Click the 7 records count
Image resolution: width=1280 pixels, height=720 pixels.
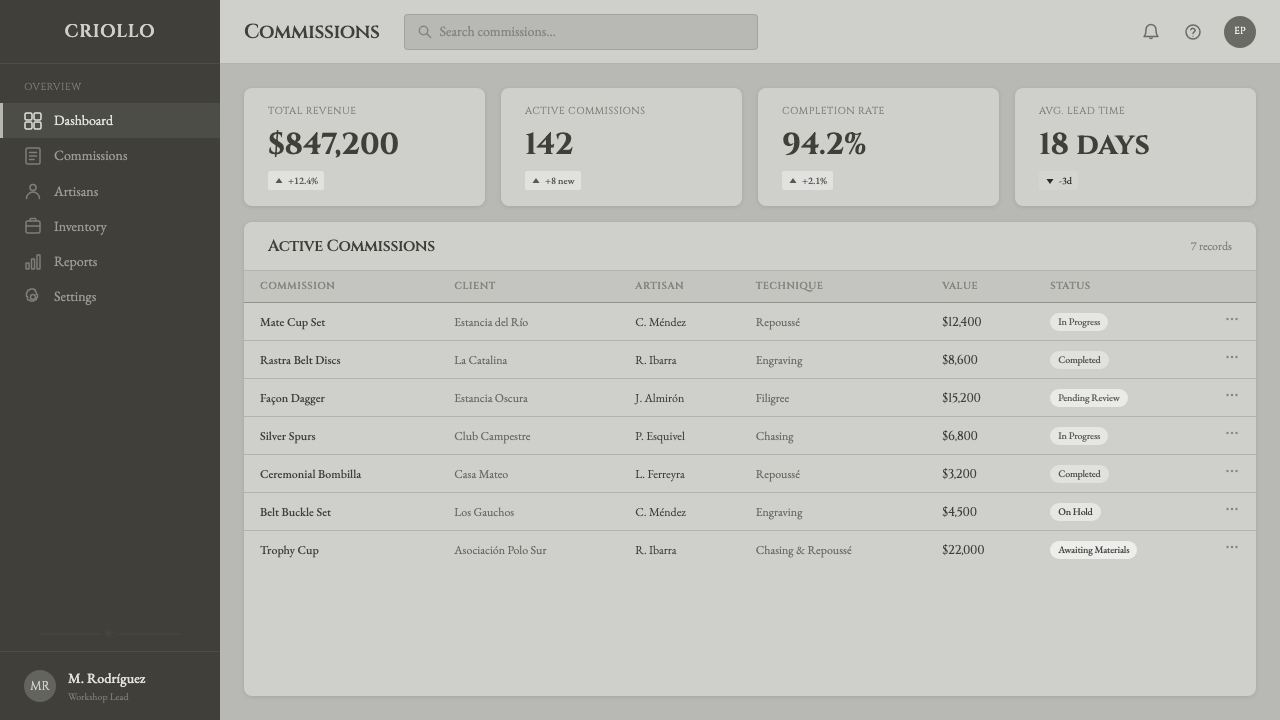tap(1211, 246)
